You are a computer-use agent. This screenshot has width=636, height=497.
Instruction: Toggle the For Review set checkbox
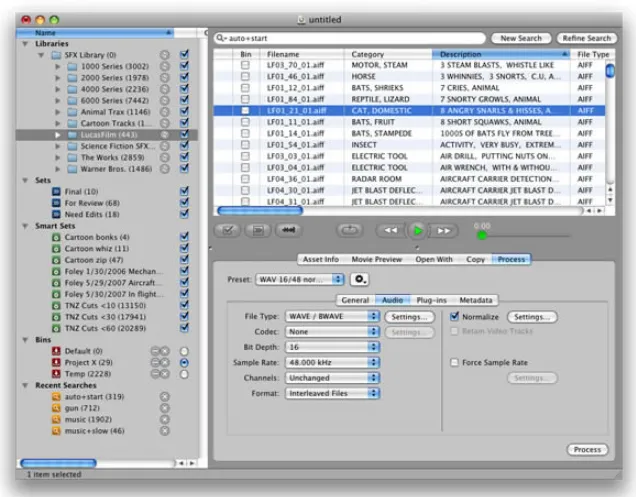(184, 202)
